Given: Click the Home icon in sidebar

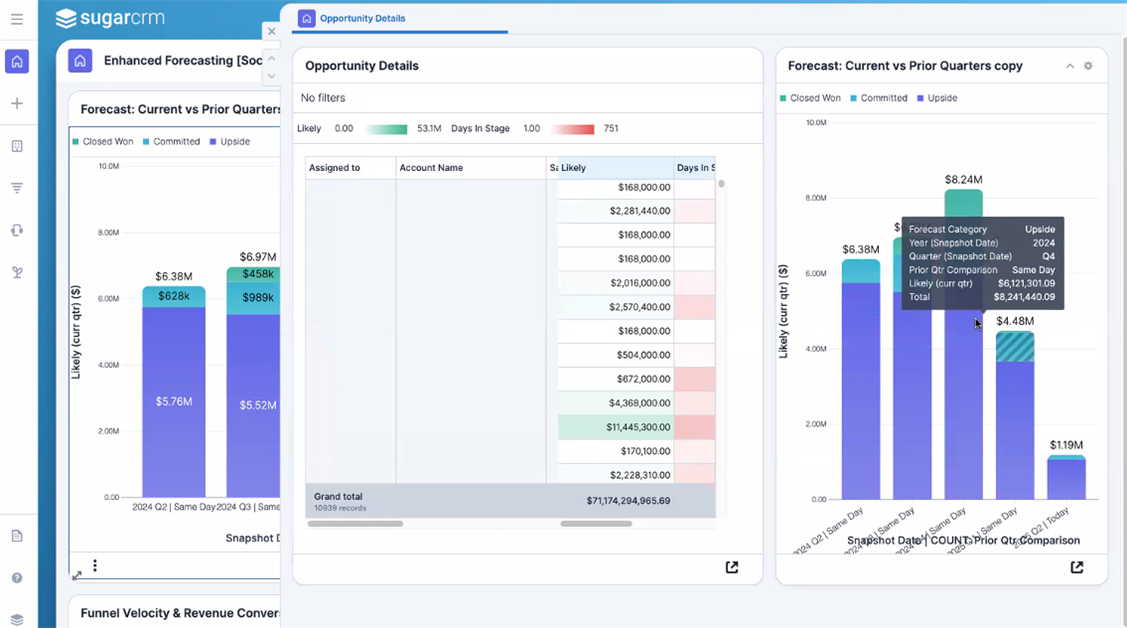Looking at the screenshot, I should (17, 62).
